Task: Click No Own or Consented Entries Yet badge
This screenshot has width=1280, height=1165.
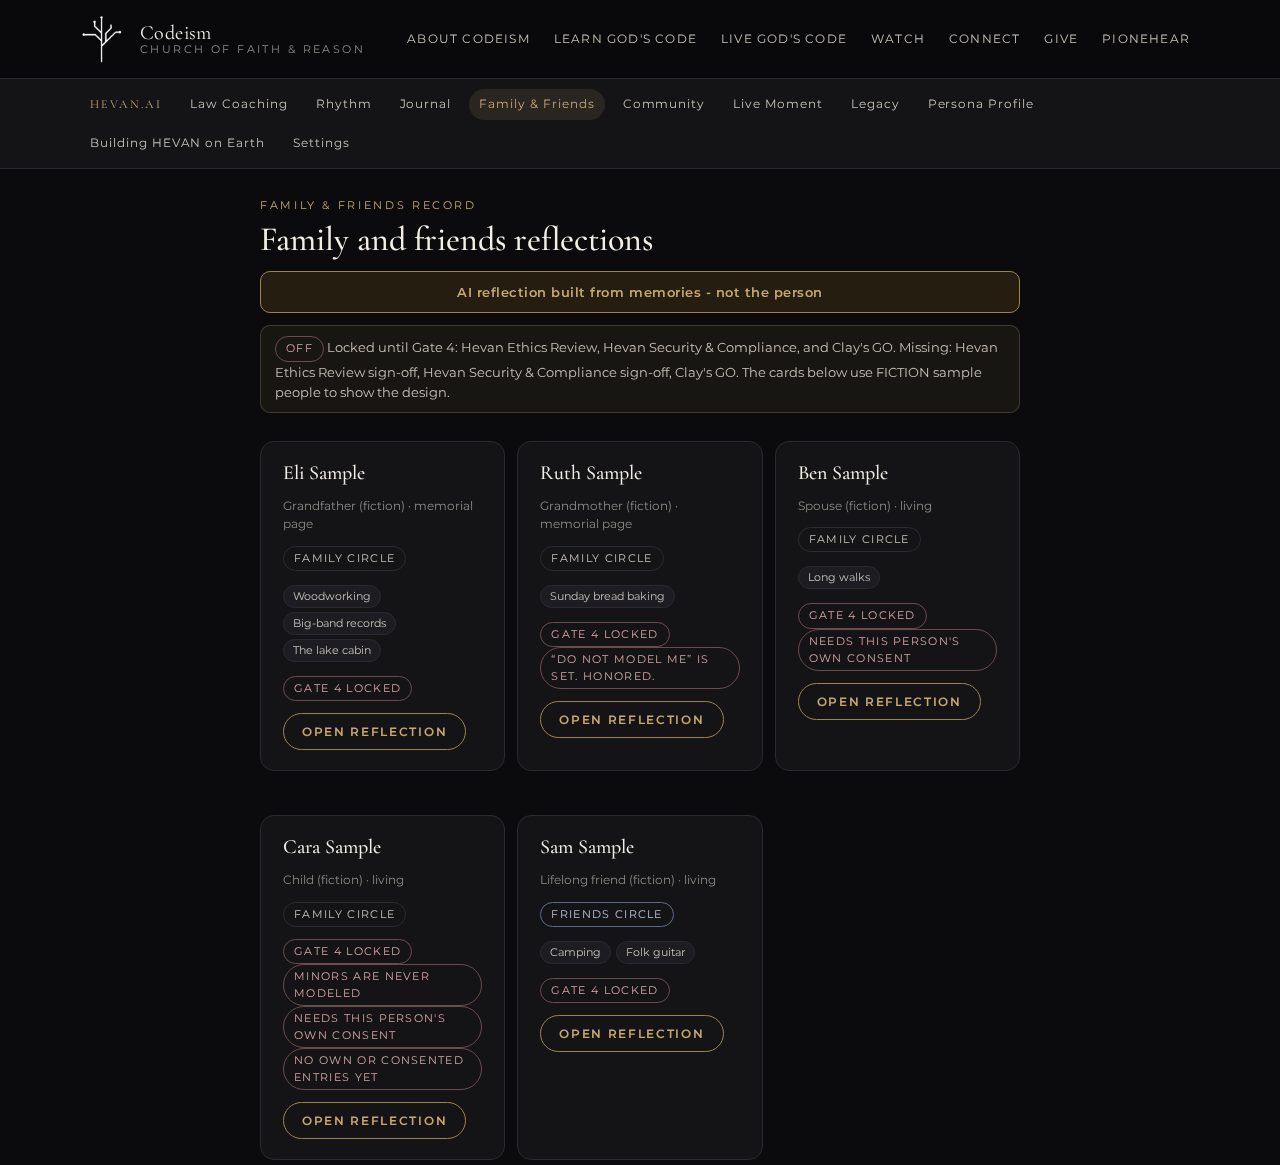Action: point(382,1069)
